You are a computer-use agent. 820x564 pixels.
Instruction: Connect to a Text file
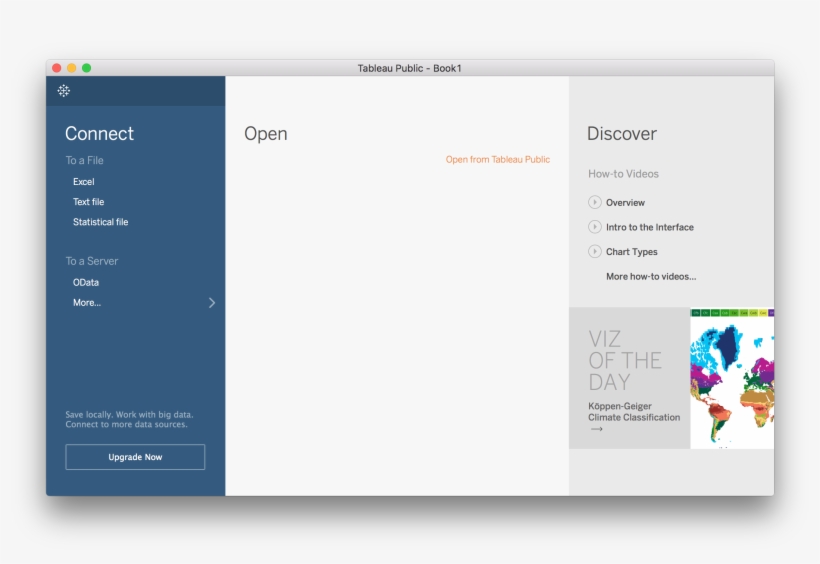pyautogui.click(x=88, y=202)
